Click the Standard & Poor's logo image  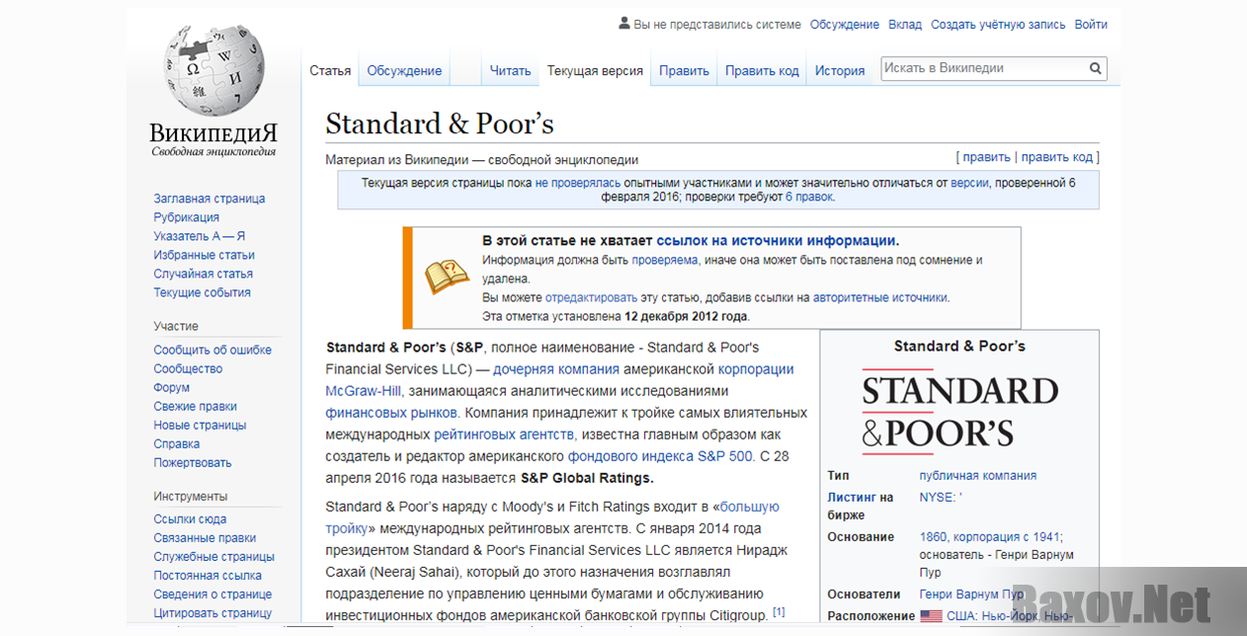pos(959,412)
